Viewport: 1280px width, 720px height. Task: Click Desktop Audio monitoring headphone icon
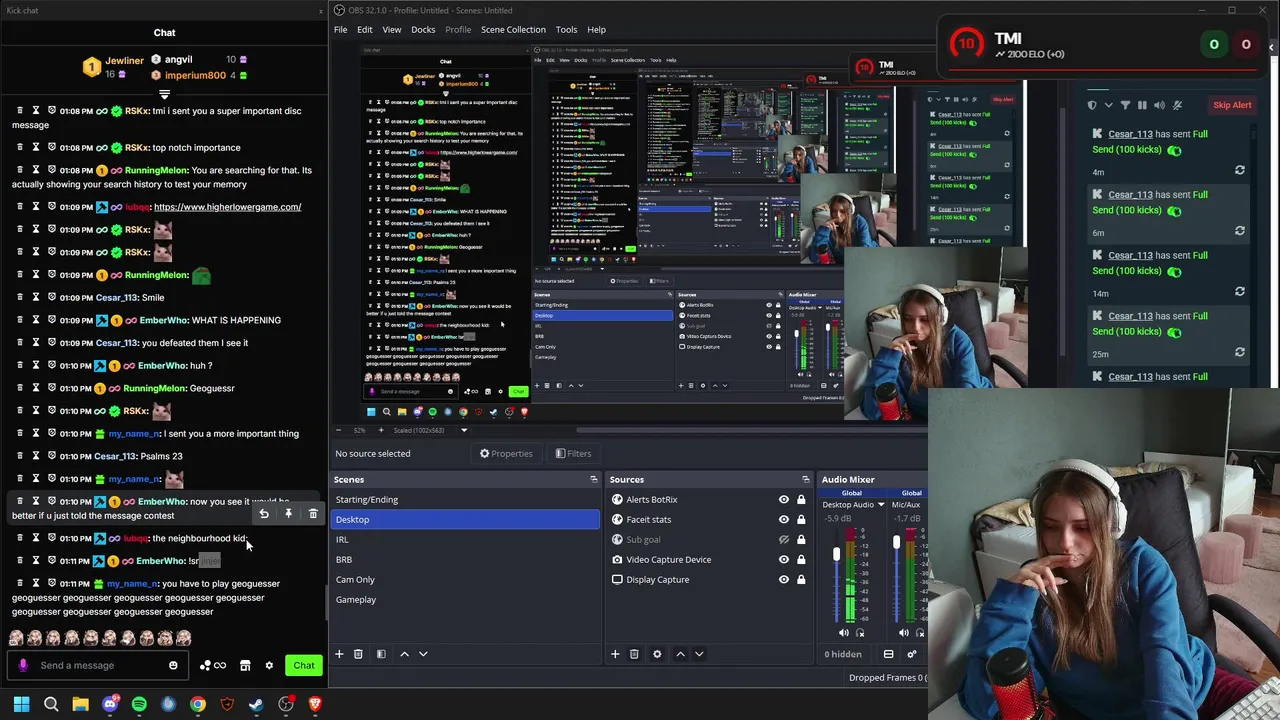pos(860,632)
